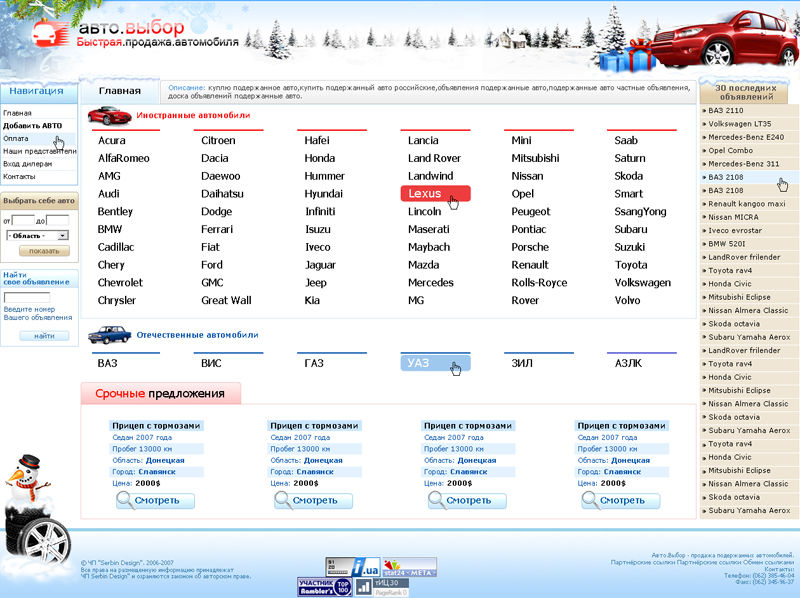The height and width of the screenshot is (598, 800).
Task: Choose the Volkswagen brand link
Action: point(643,283)
